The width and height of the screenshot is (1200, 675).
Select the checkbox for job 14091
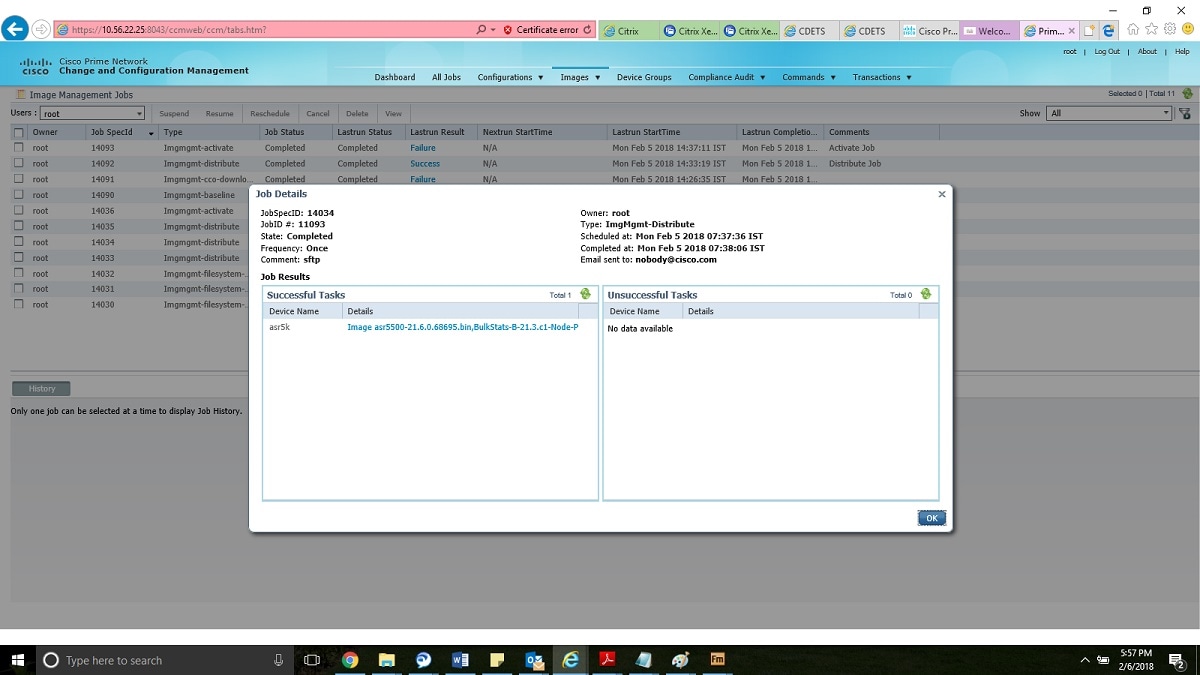pyautogui.click(x=18, y=179)
